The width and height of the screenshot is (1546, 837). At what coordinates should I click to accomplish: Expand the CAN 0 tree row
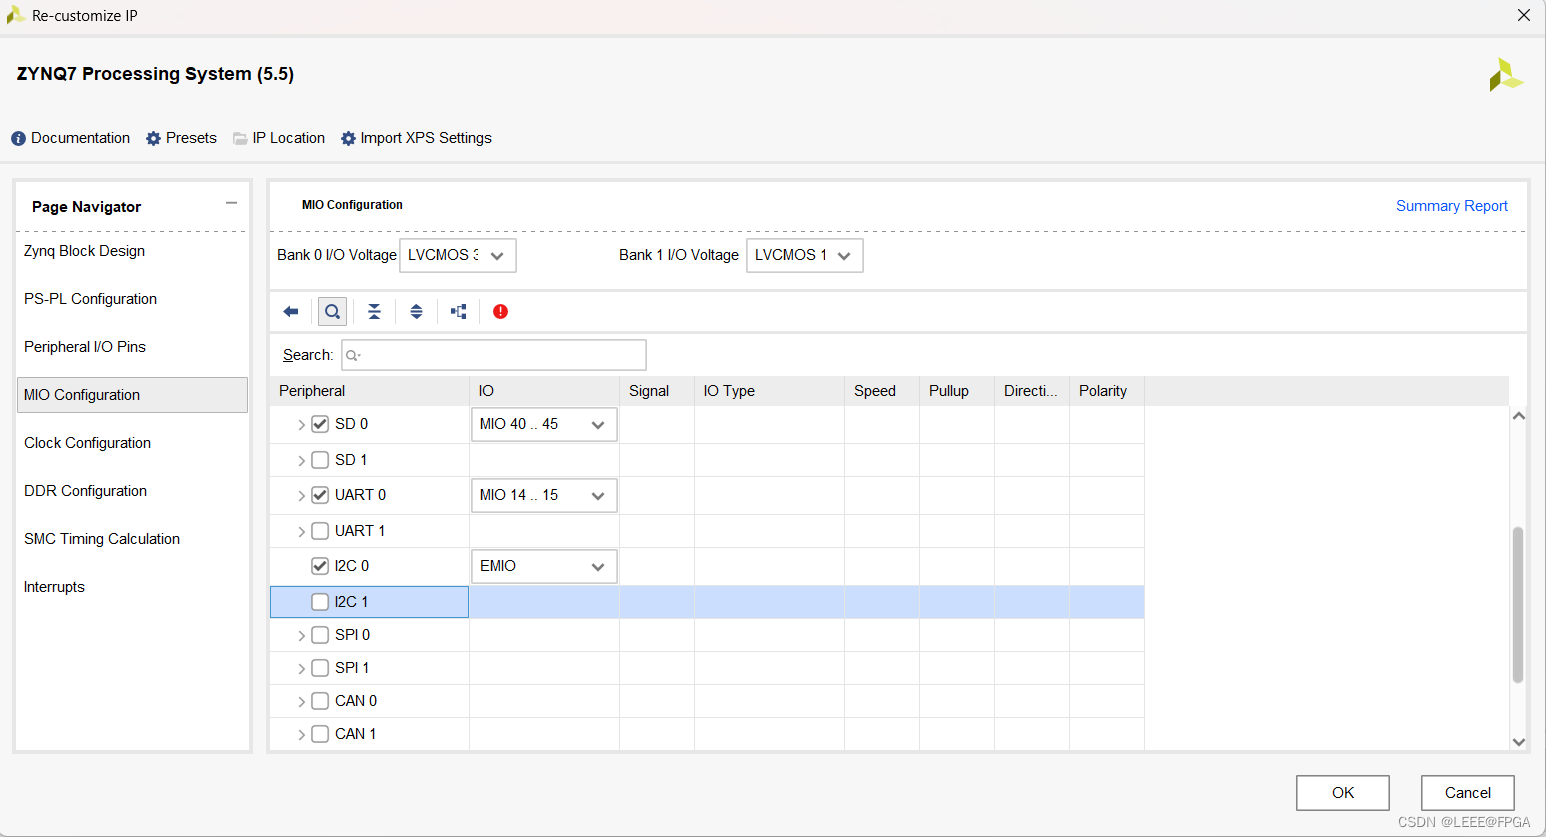coord(301,702)
